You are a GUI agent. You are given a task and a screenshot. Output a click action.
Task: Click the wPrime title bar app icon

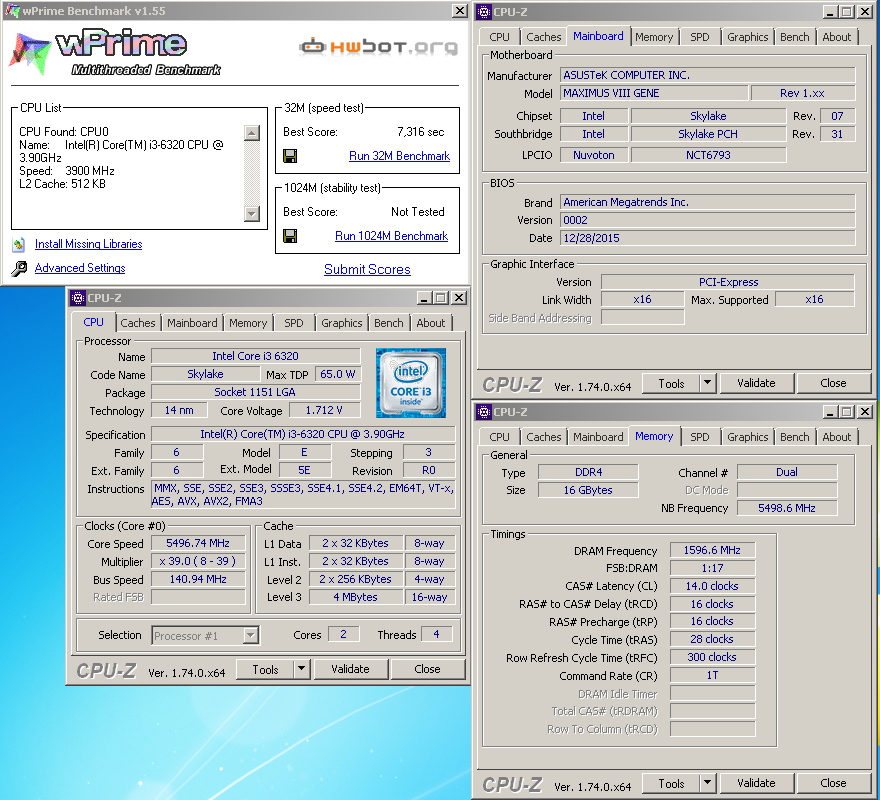[12, 11]
